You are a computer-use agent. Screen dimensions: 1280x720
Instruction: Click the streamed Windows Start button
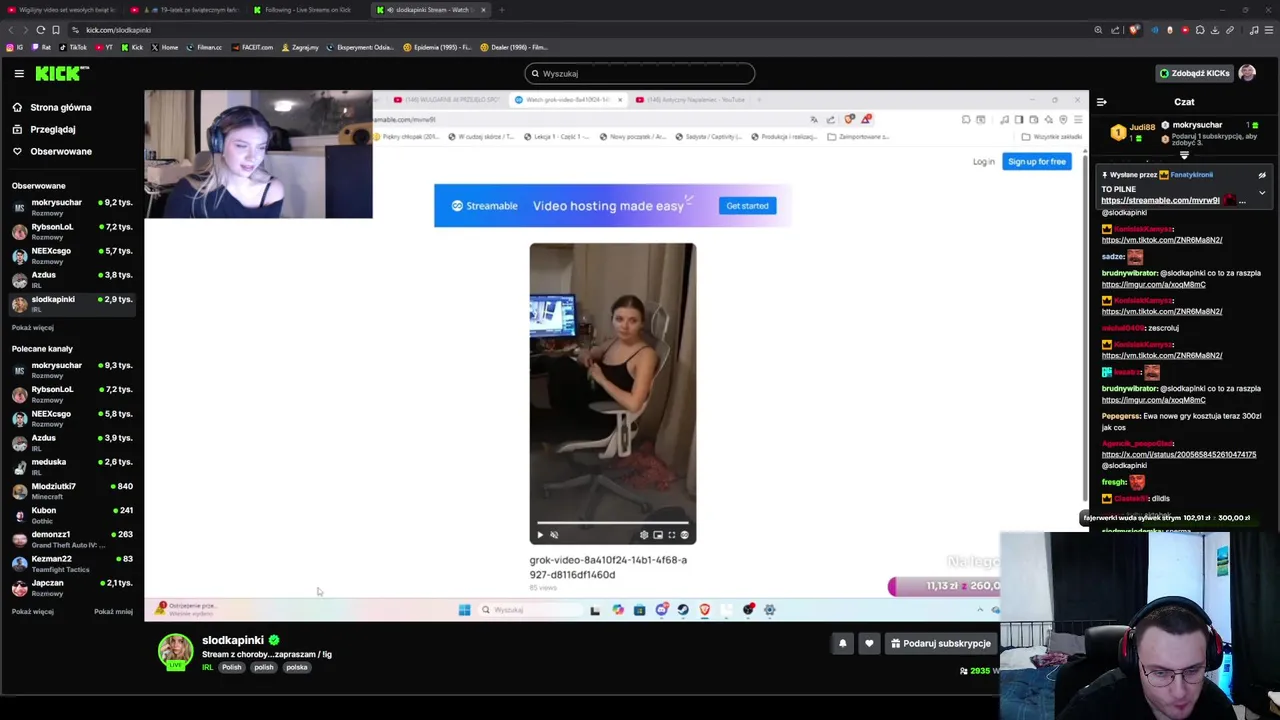tap(464, 610)
